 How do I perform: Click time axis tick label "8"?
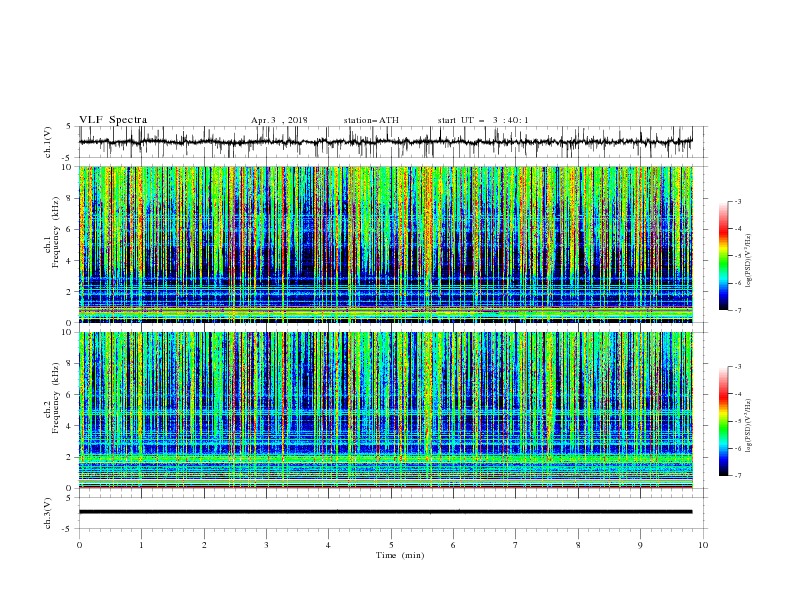(x=578, y=545)
